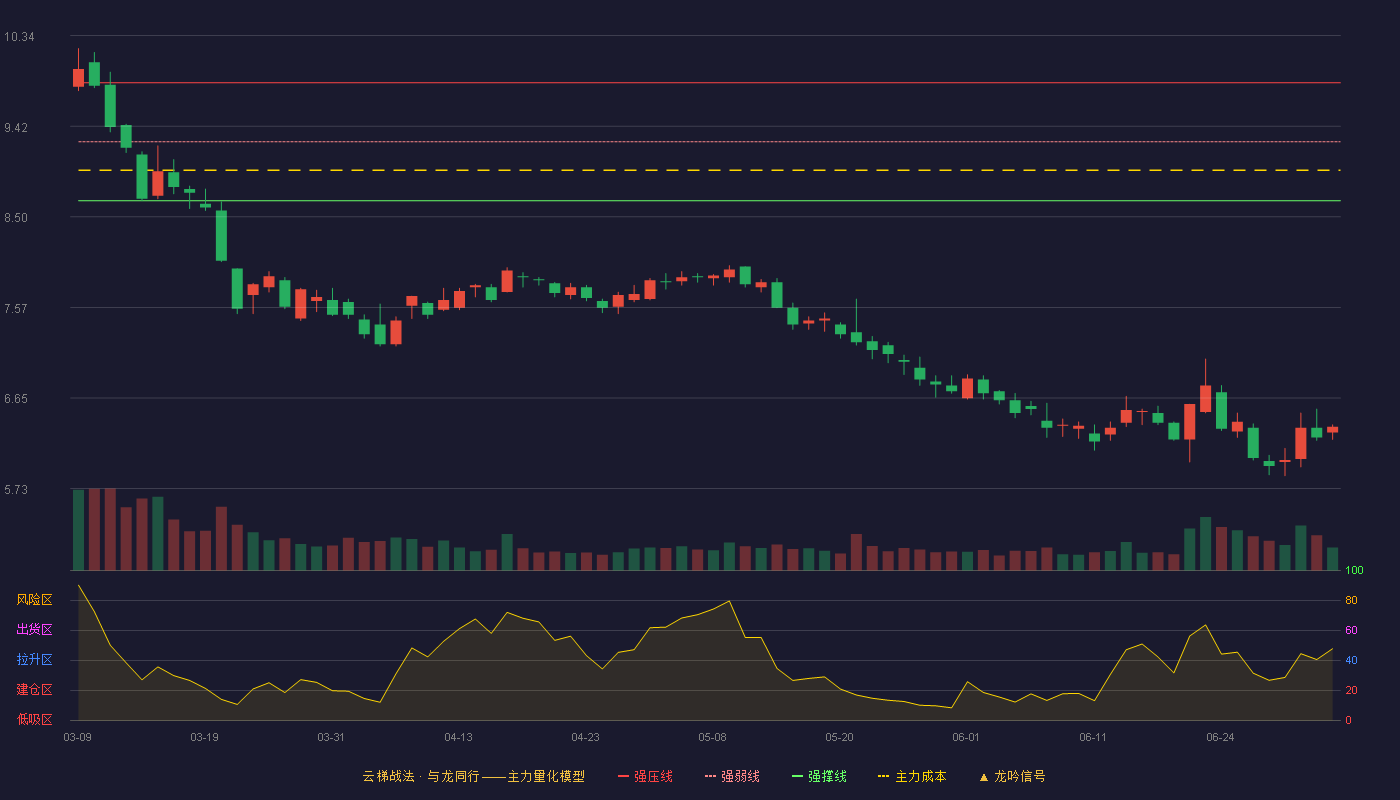The height and width of the screenshot is (800, 1400).
Task: Click the 7.57 price axis label
Action: click(16, 309)
